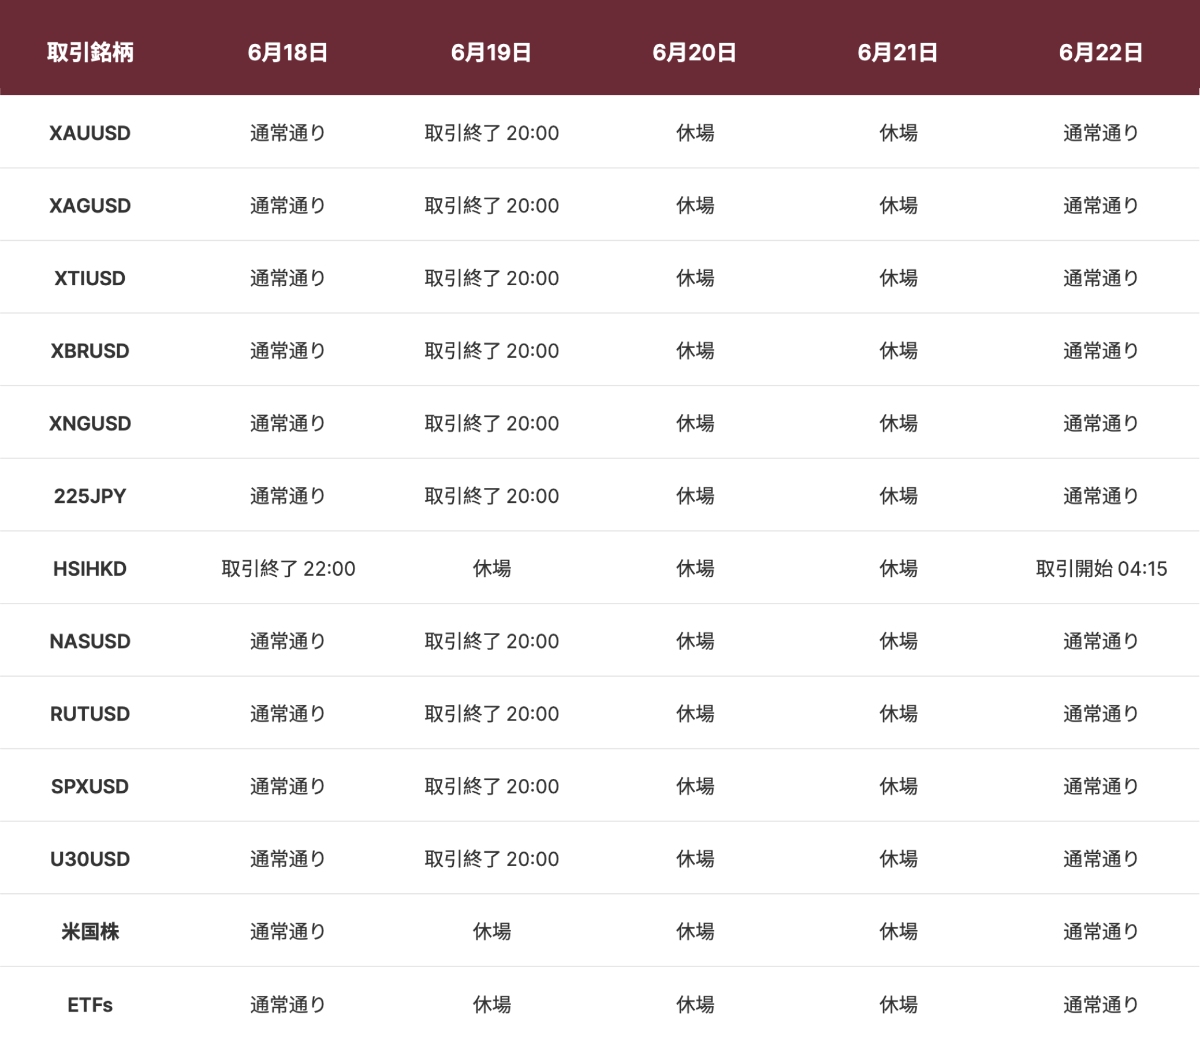
Task: Select the XAGUSD symbol cell
Action: pyautogui.click(x=90, y=206)
